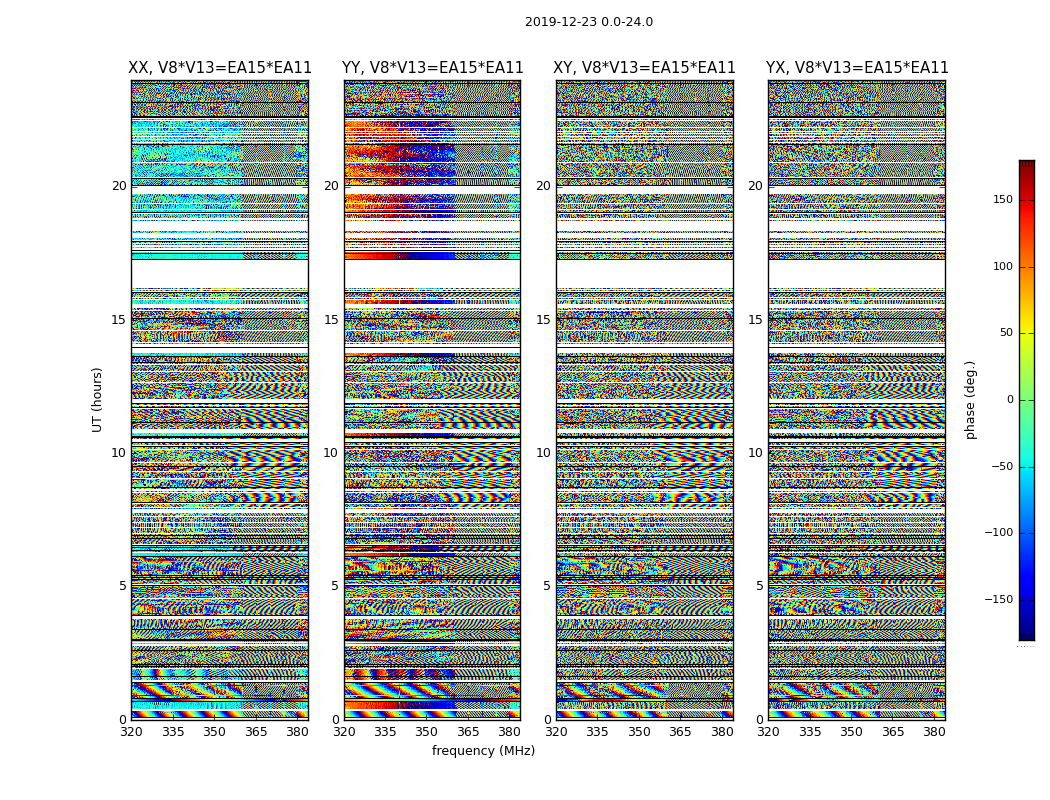Click the "15" hour tick of XX panel

(119, 320)
